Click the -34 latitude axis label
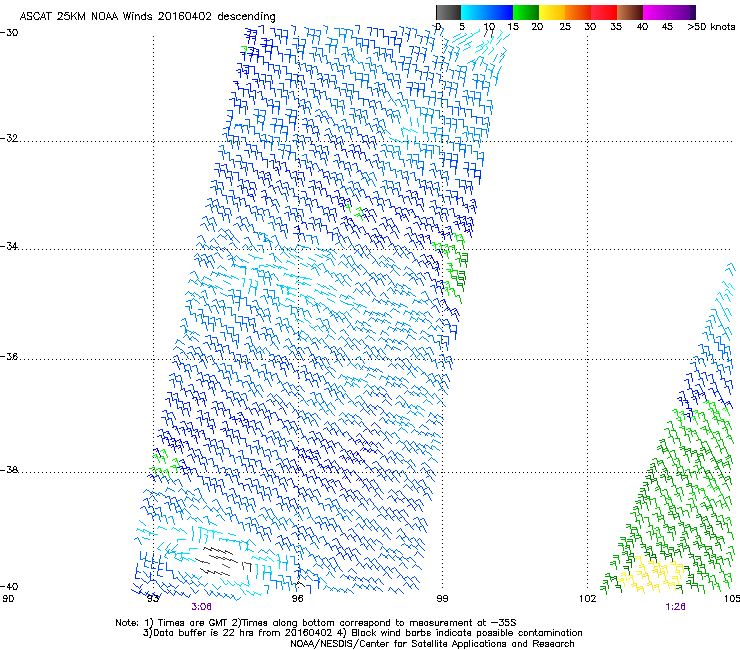 coord(9,246)
